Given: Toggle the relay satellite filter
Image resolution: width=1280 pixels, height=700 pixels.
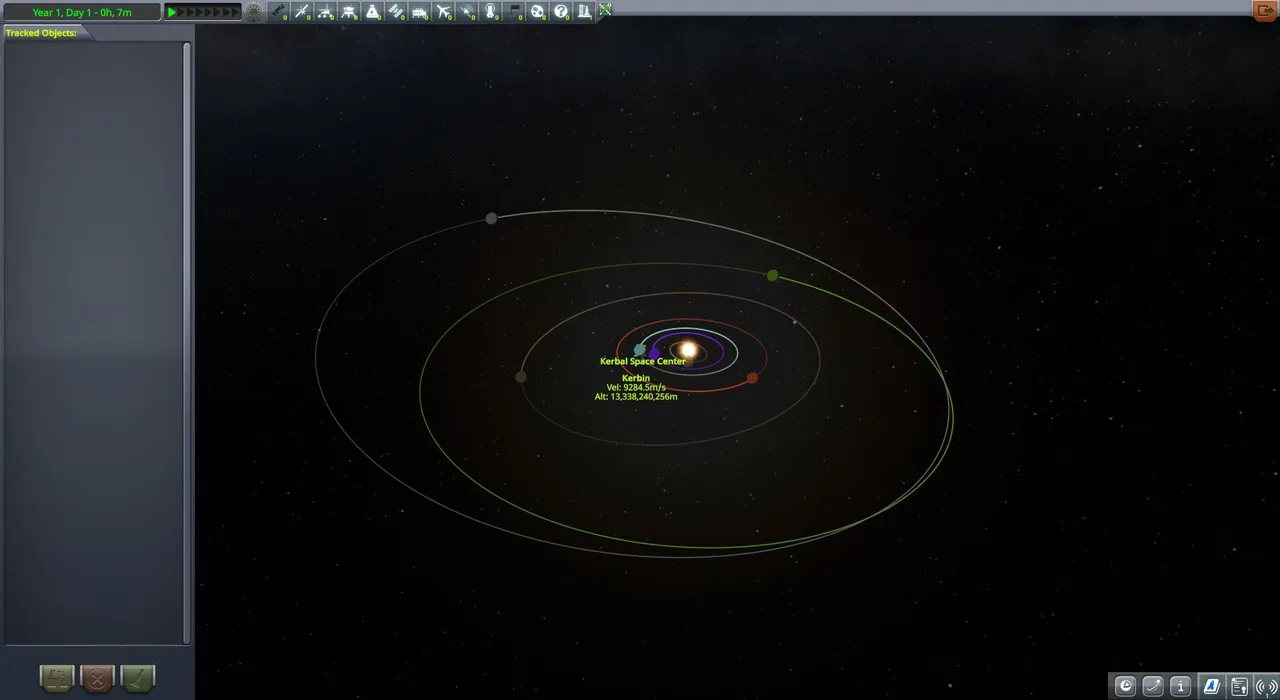Looking at the screenshot, I should (x=467, y=12).
